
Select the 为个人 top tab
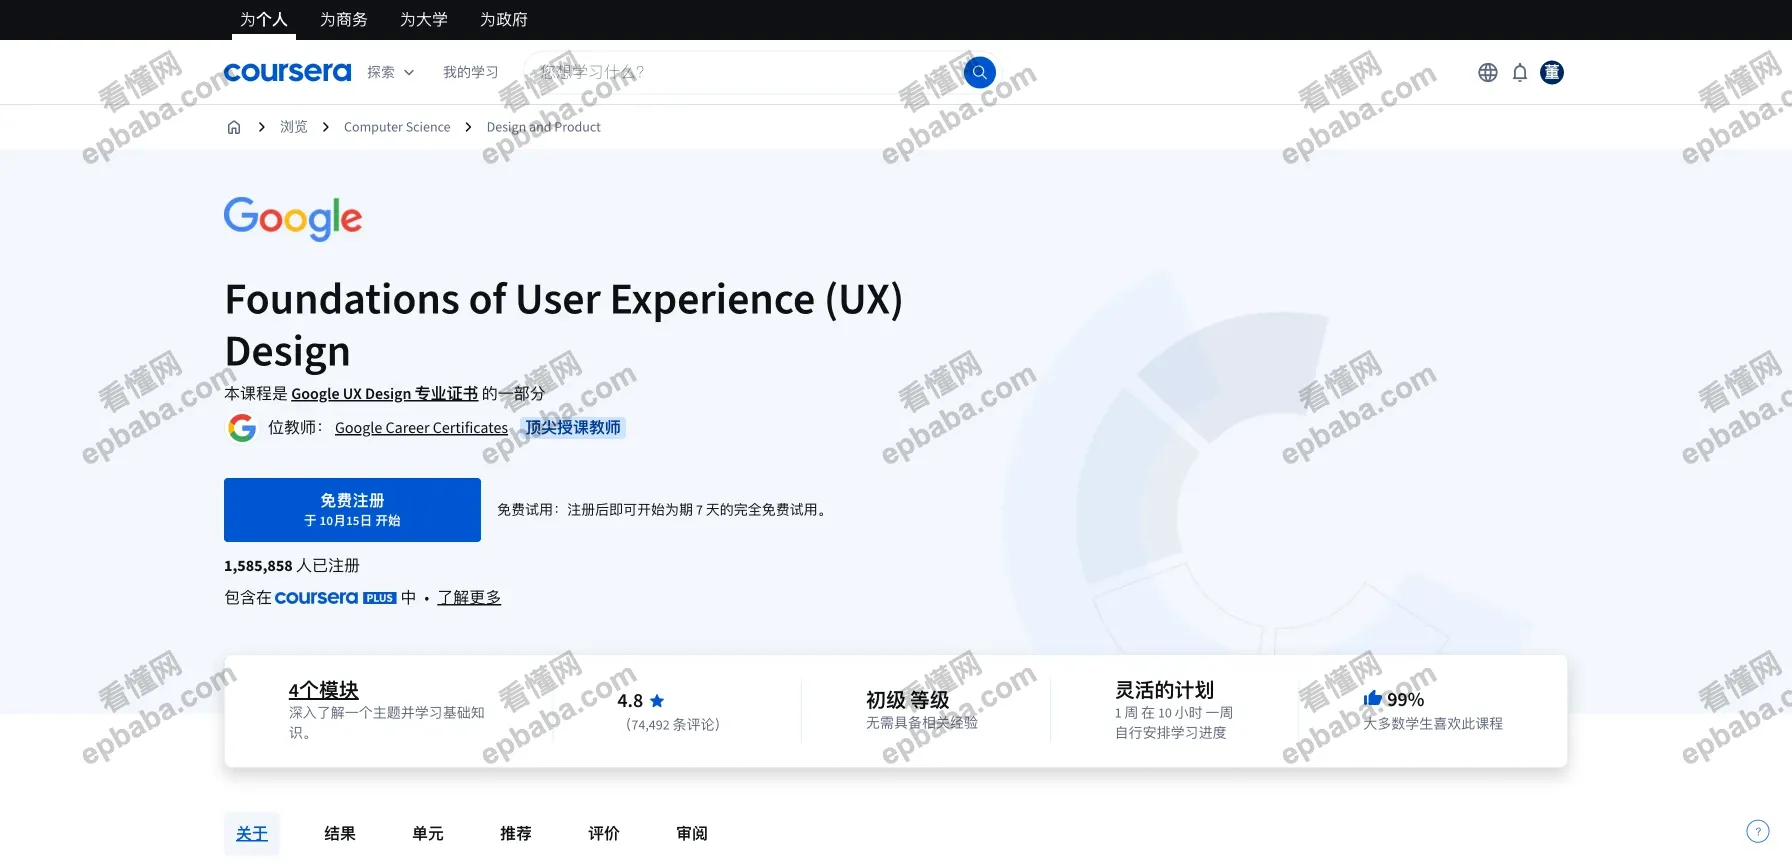(264, 19)
